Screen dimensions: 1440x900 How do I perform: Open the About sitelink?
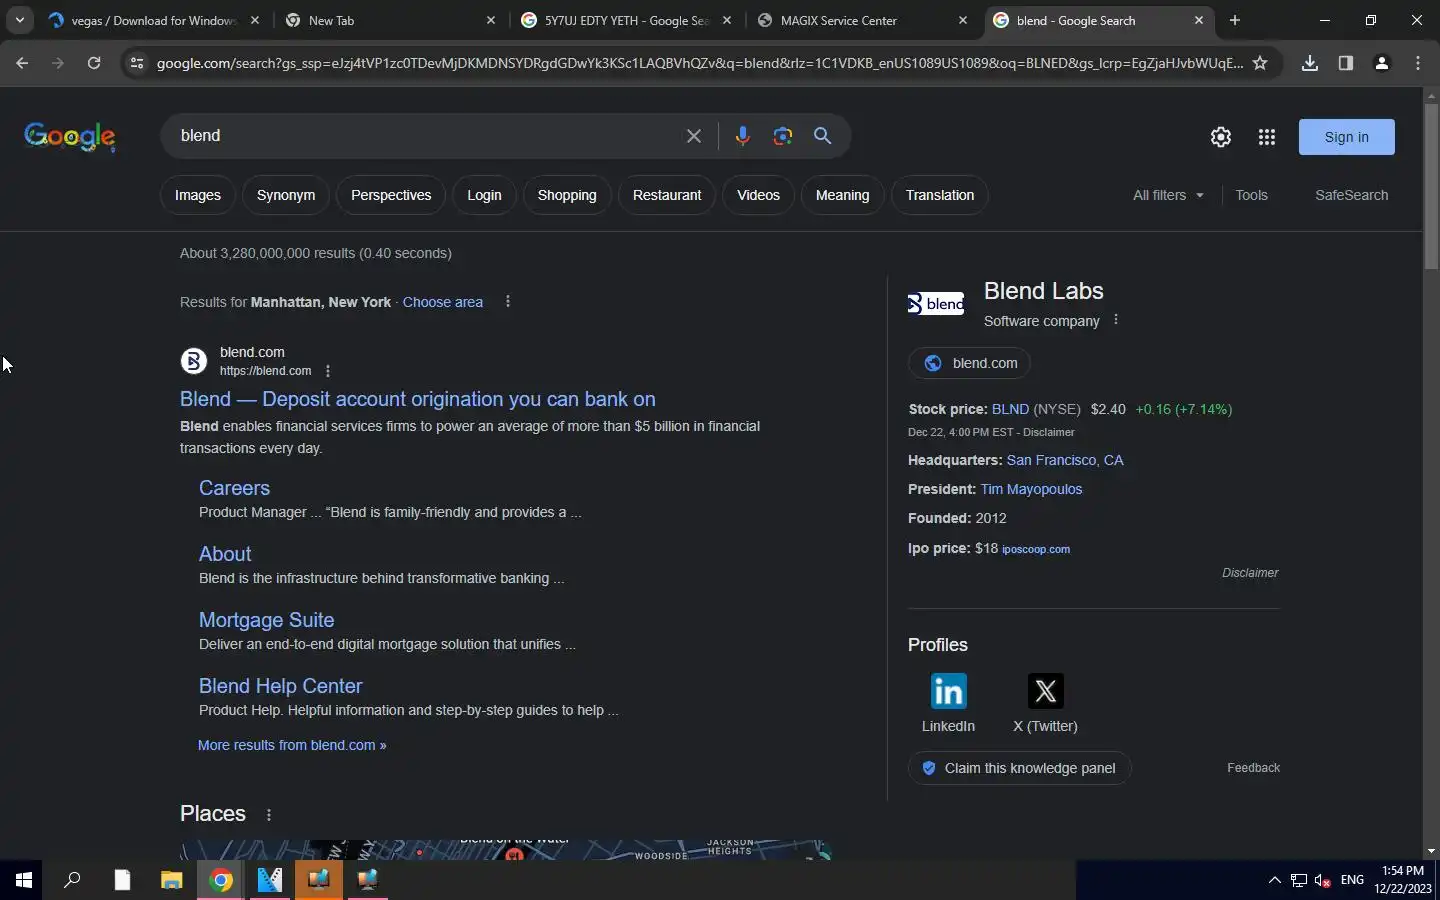[x=225, y=554]
